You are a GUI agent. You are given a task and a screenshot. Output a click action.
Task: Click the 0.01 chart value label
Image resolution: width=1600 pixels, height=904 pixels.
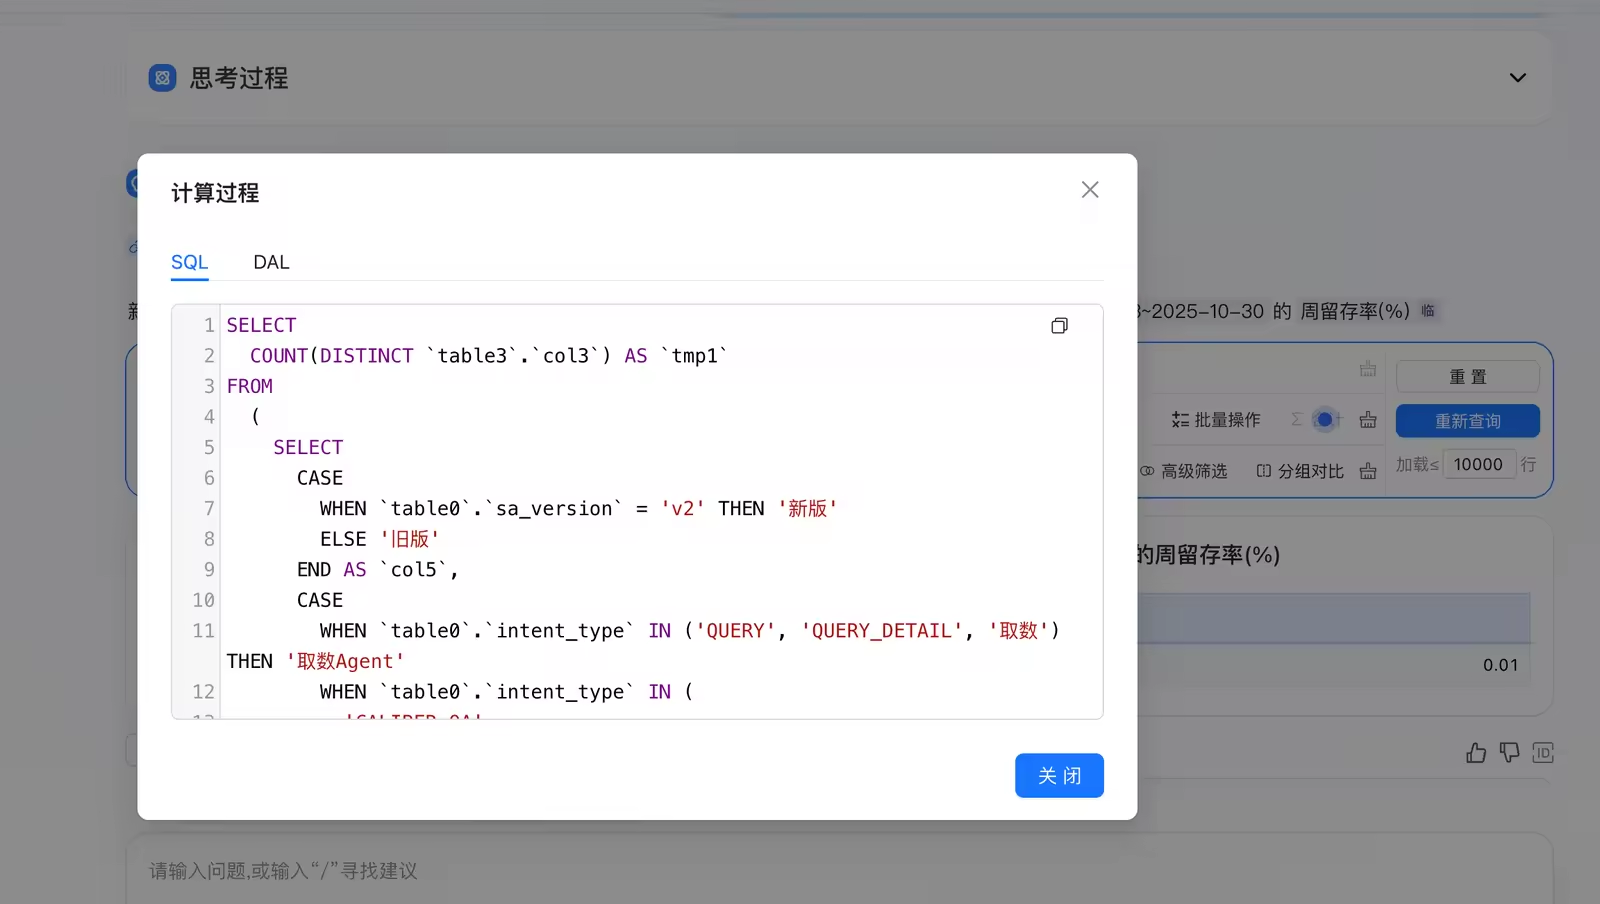pos(1500,665)
